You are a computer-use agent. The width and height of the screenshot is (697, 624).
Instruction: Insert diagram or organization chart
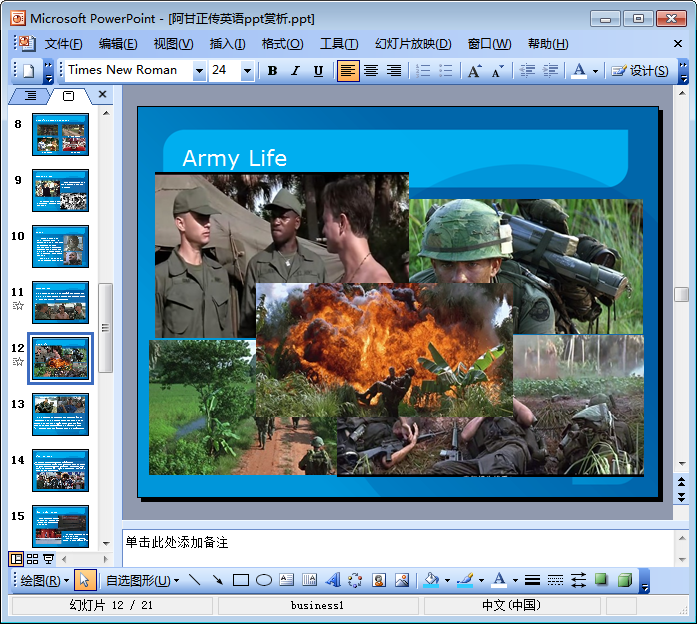pos(355,580)
